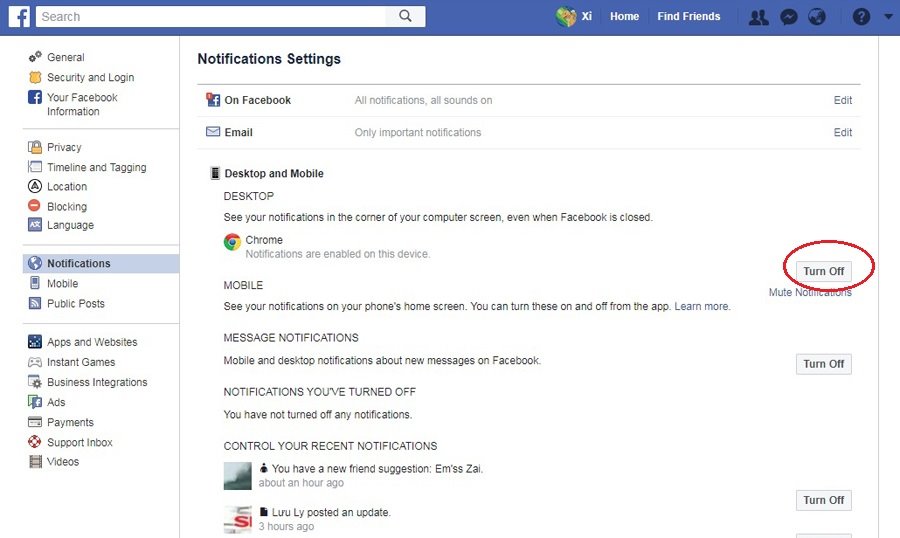
Task: Click the Facebook search input field
Action: 210,16
